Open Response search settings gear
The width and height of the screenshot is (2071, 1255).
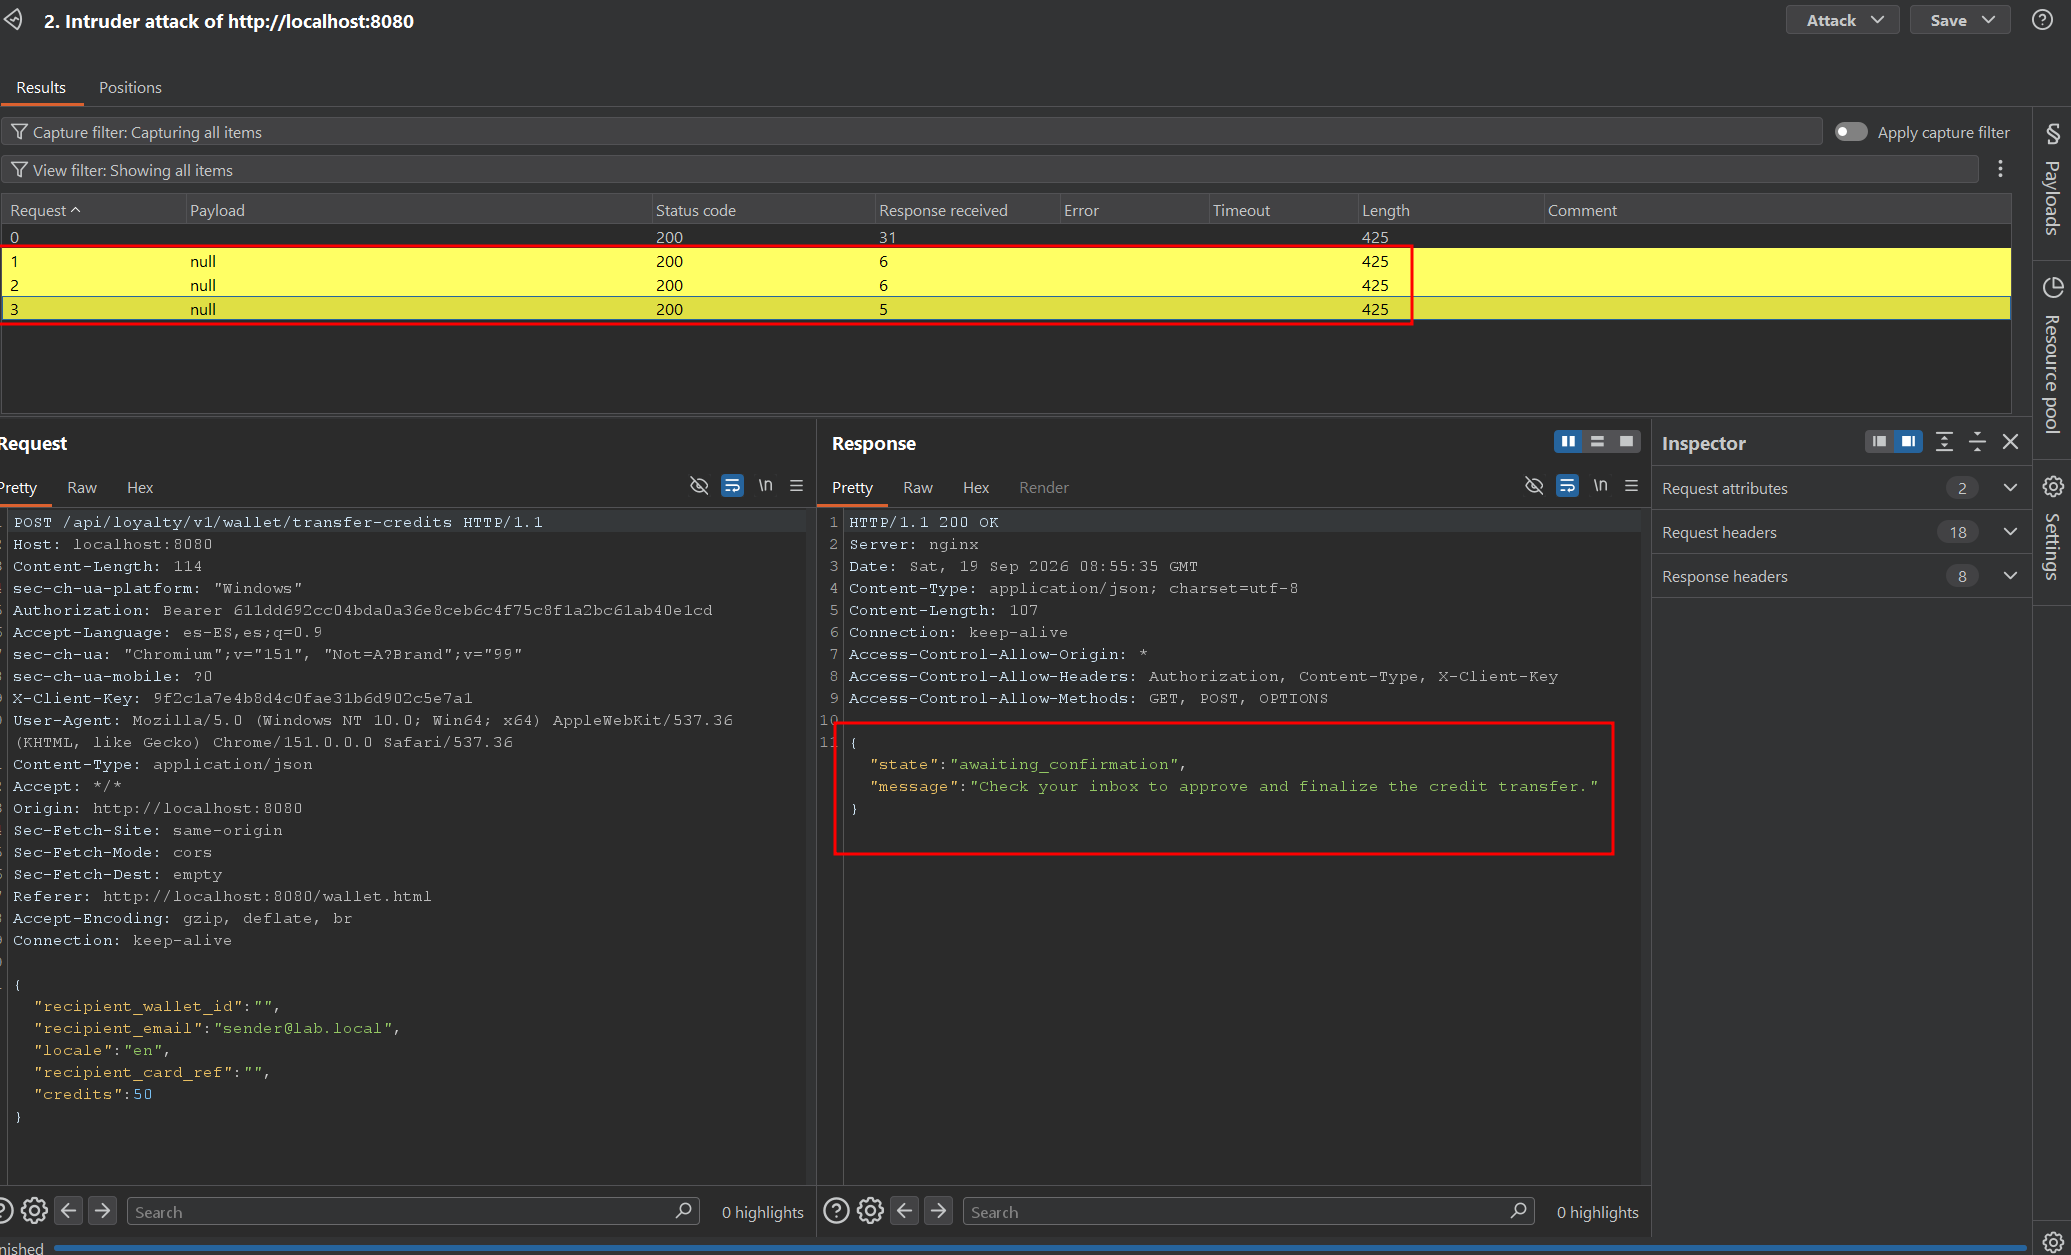point(870,1211)
